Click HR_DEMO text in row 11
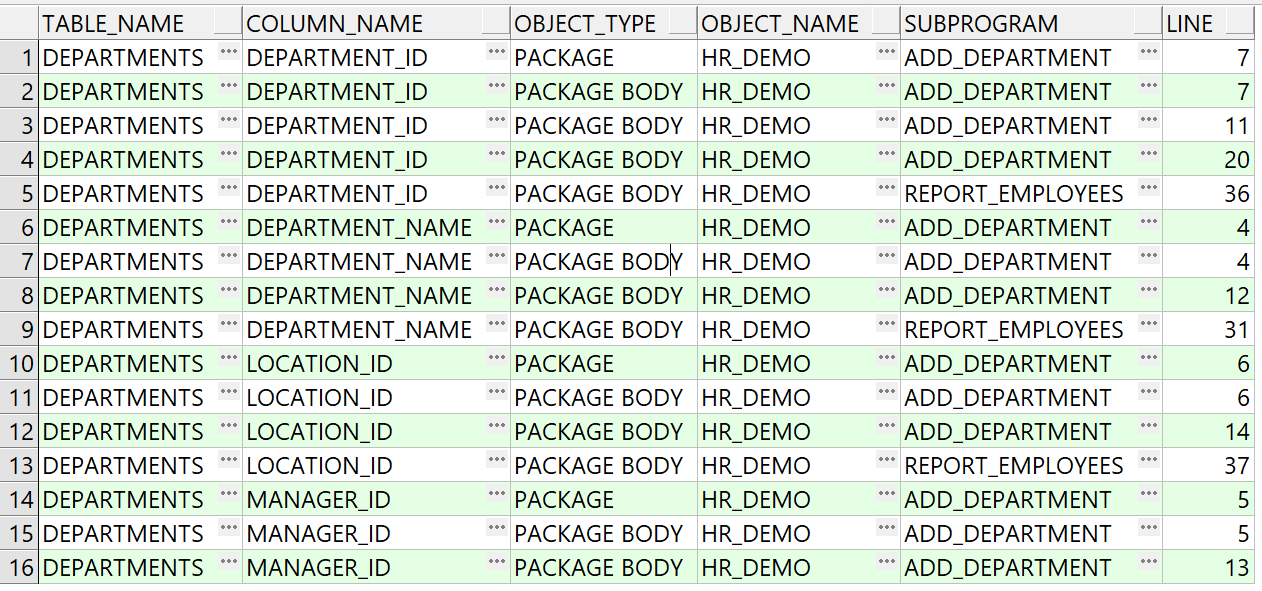The height and width of the screenshot is (591, 1262). coord(756,398)
